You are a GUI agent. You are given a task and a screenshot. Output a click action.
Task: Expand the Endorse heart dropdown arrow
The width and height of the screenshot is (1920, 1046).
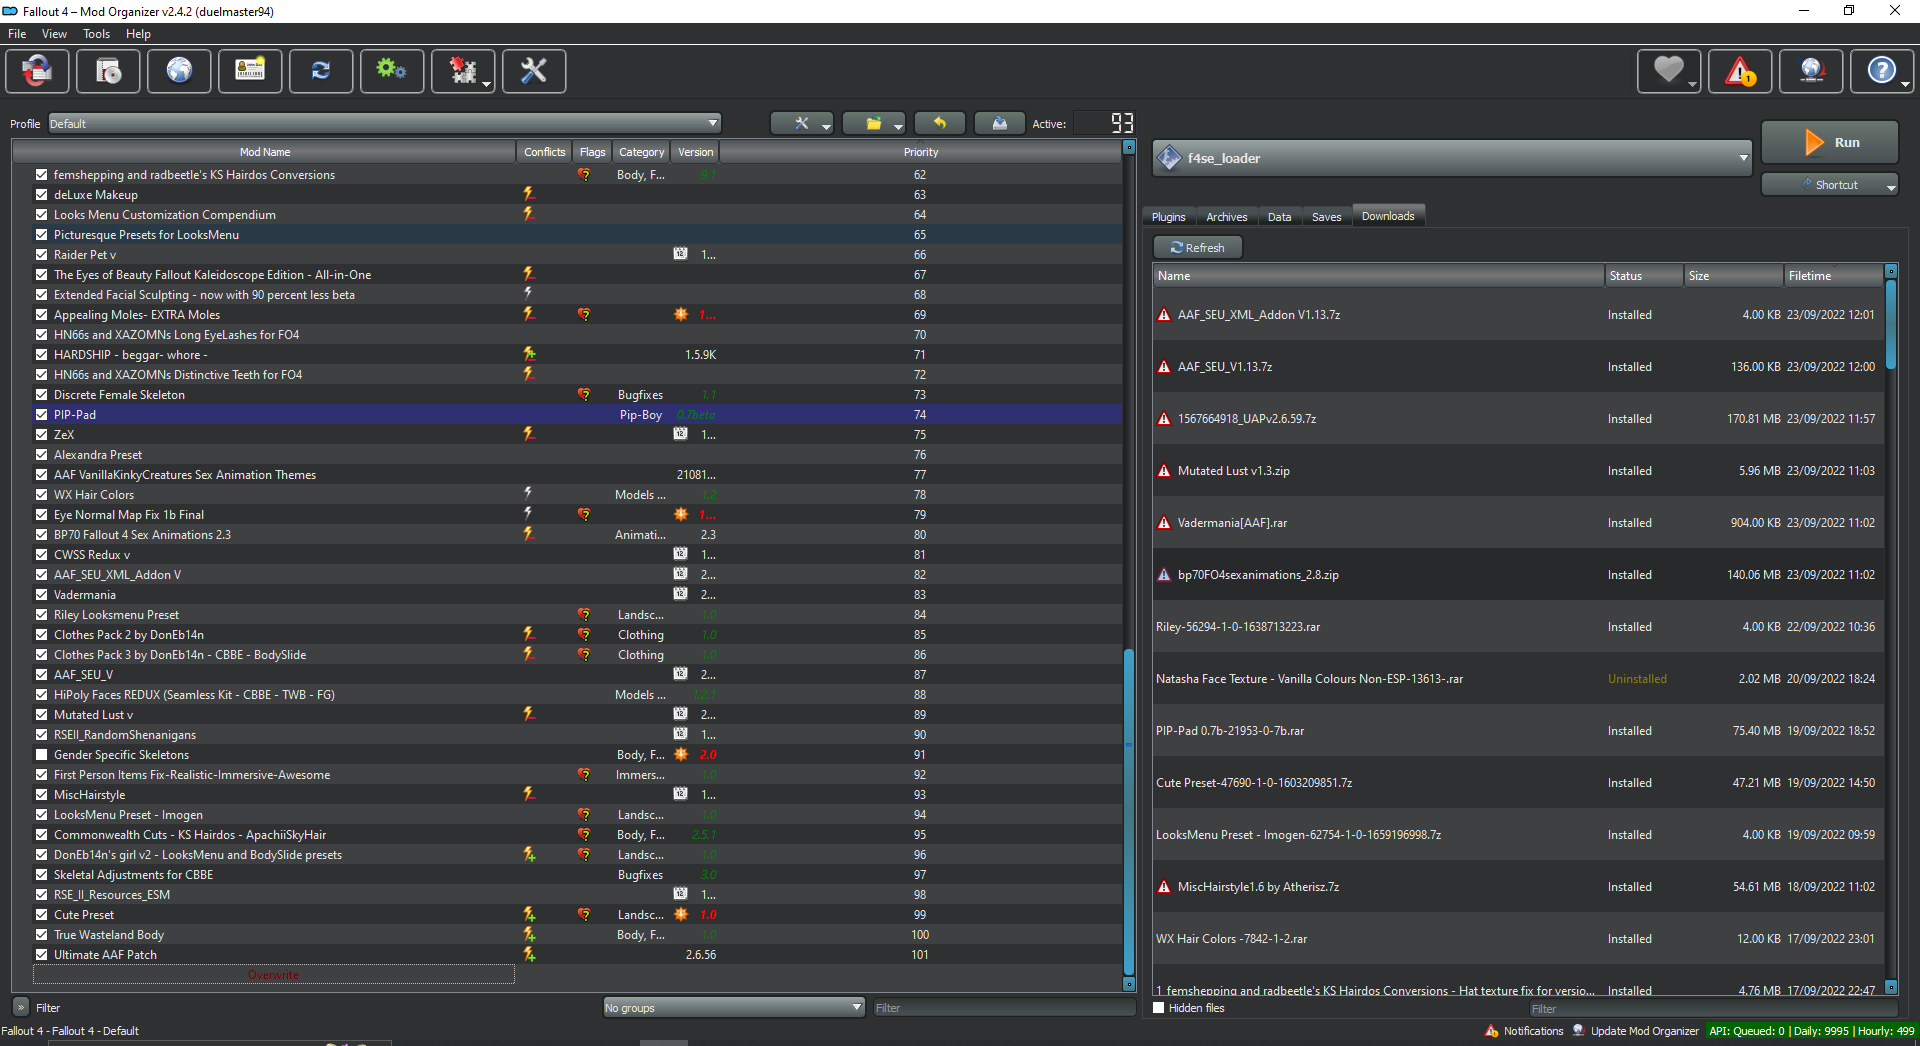(x=1692, y=84)
